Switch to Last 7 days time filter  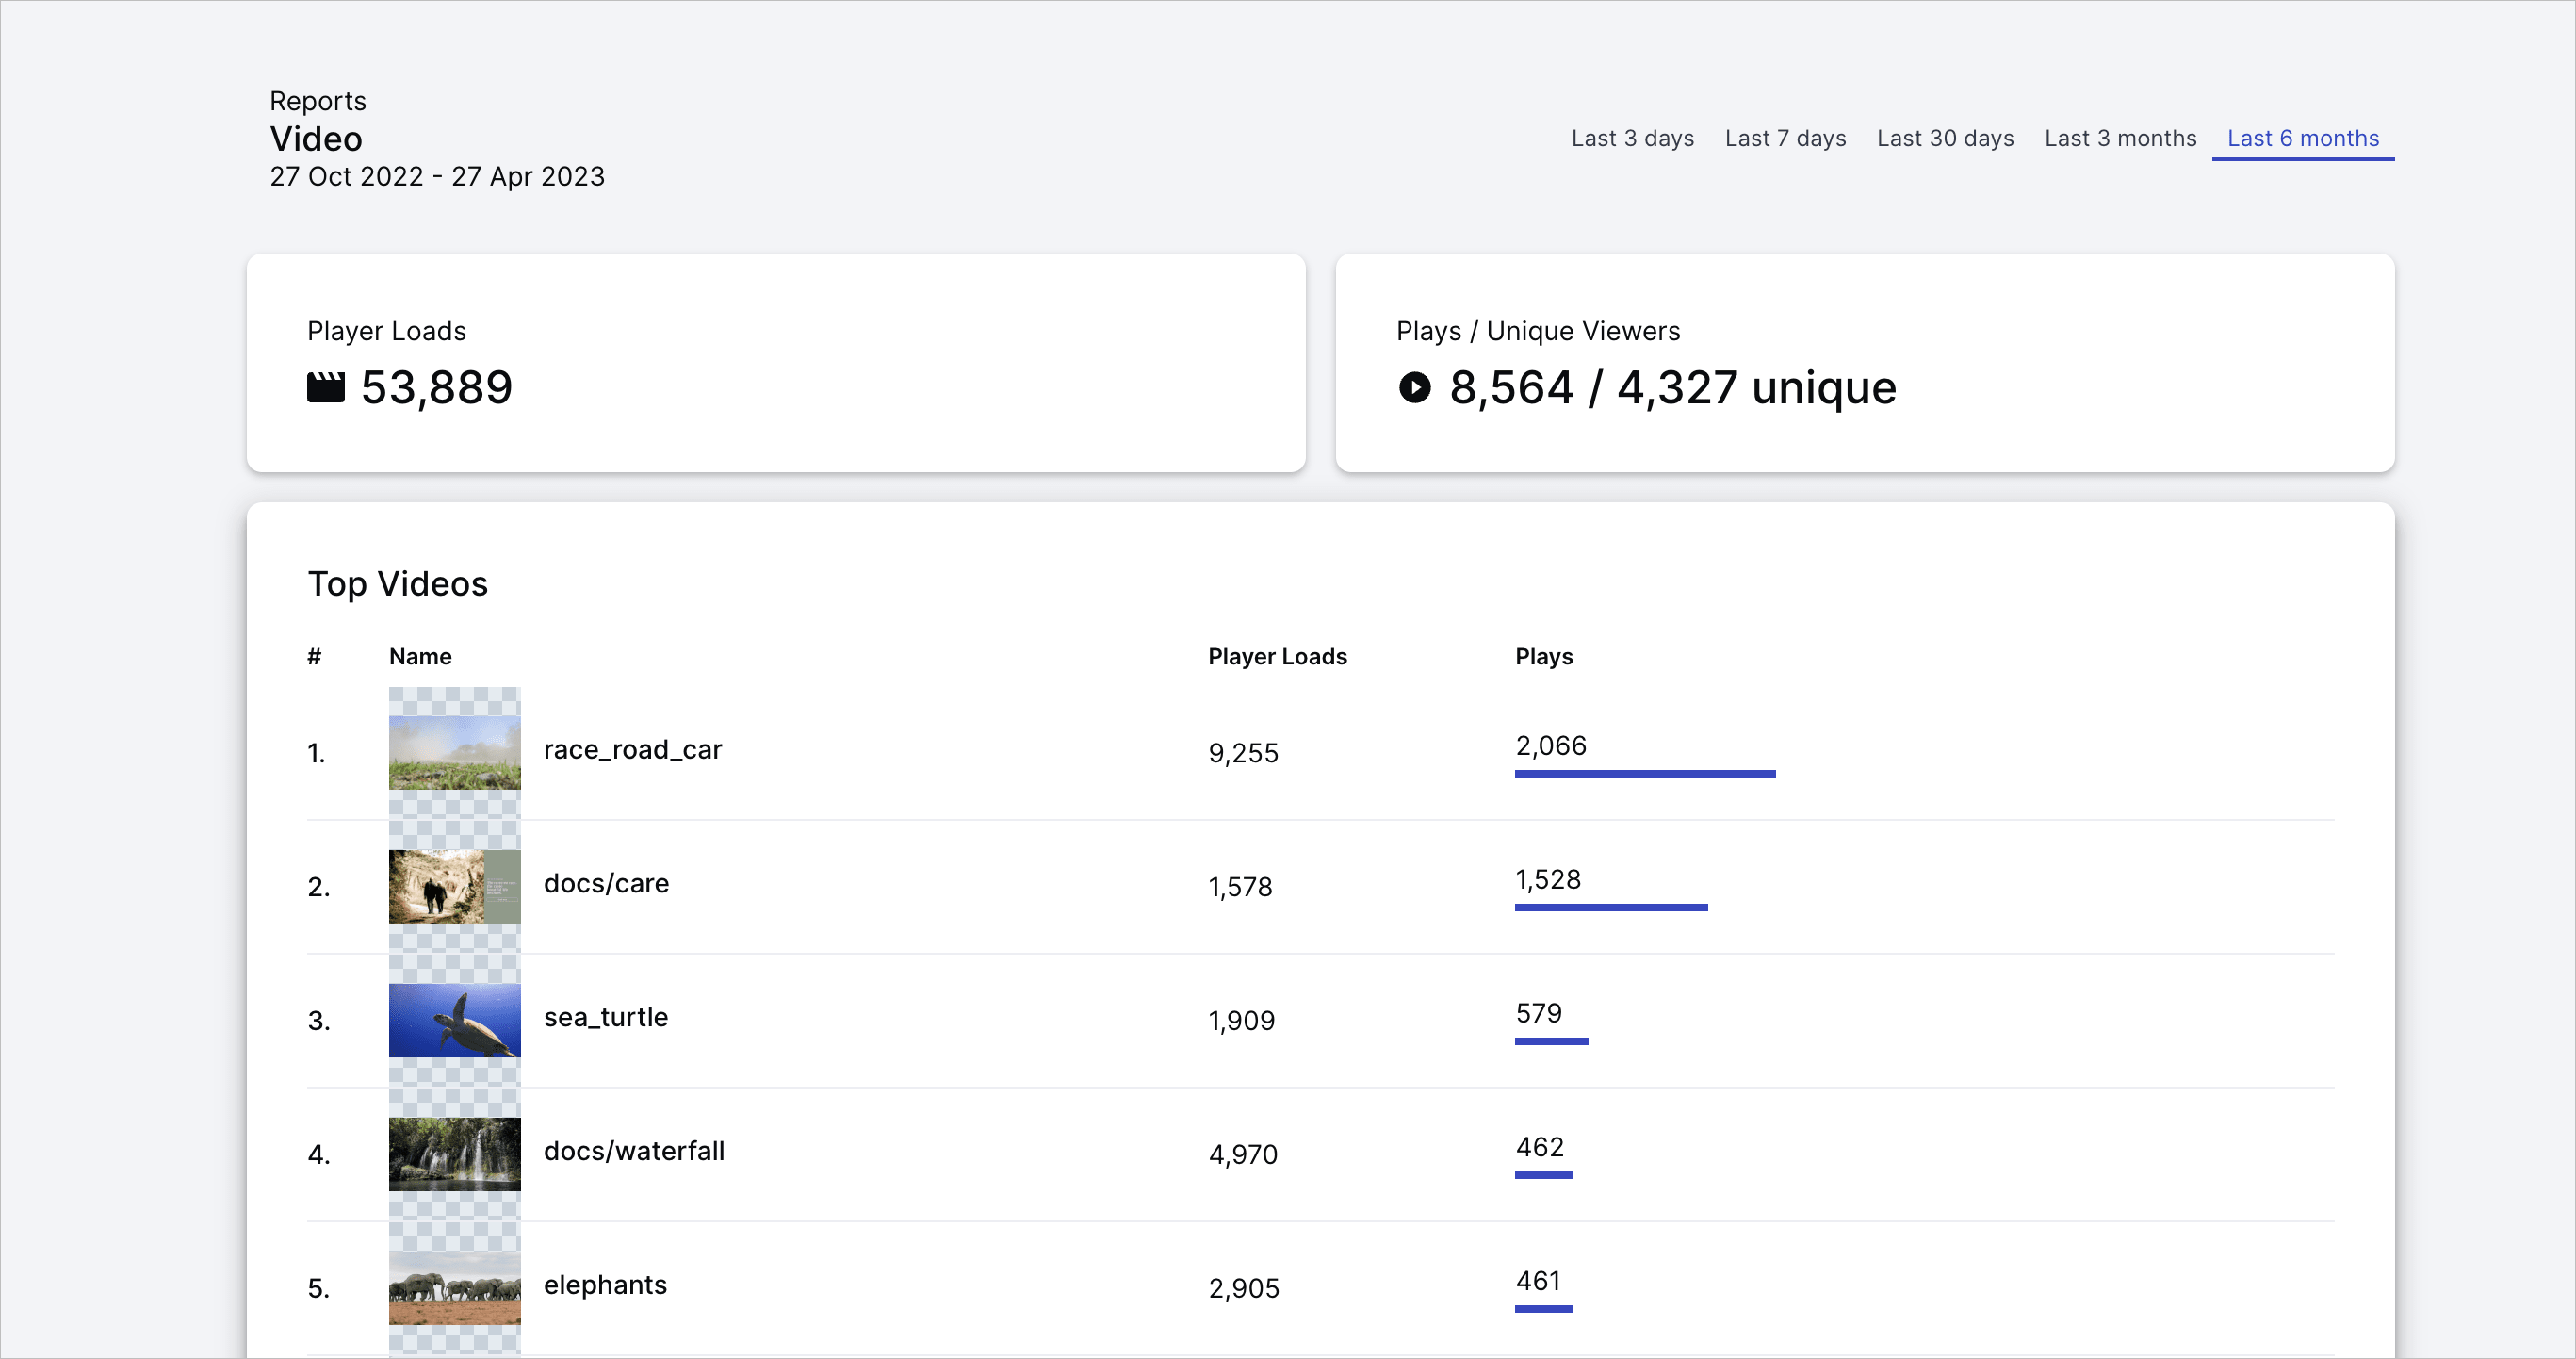point(1784,139)
